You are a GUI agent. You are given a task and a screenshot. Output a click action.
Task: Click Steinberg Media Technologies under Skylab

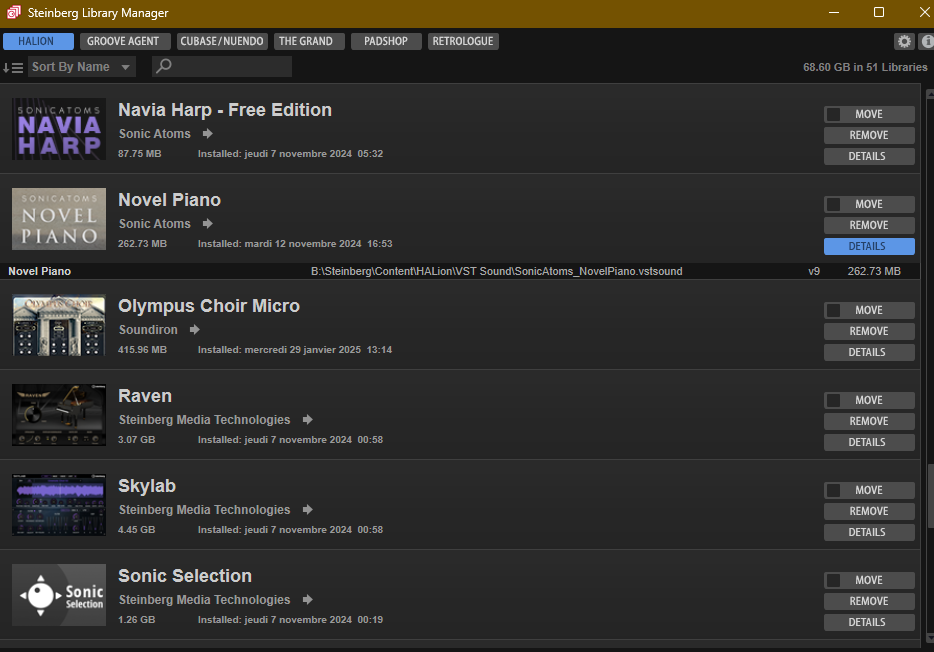[204, 509]
